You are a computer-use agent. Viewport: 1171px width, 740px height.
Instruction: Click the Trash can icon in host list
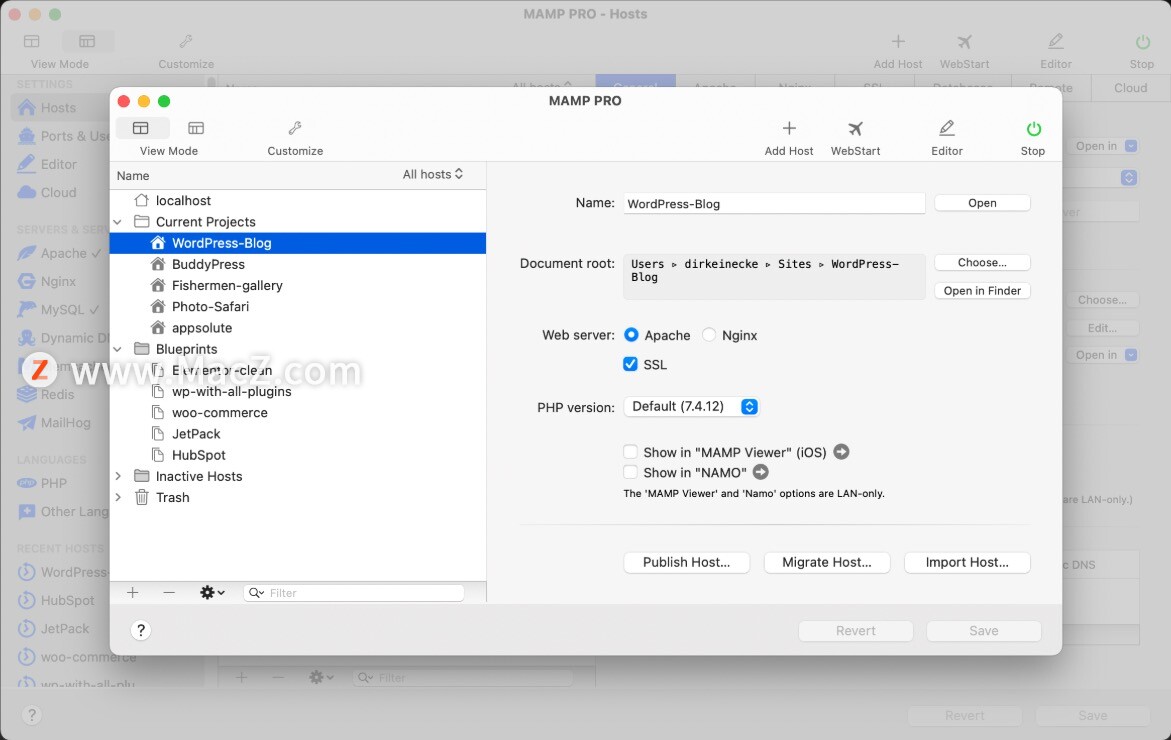141,497
